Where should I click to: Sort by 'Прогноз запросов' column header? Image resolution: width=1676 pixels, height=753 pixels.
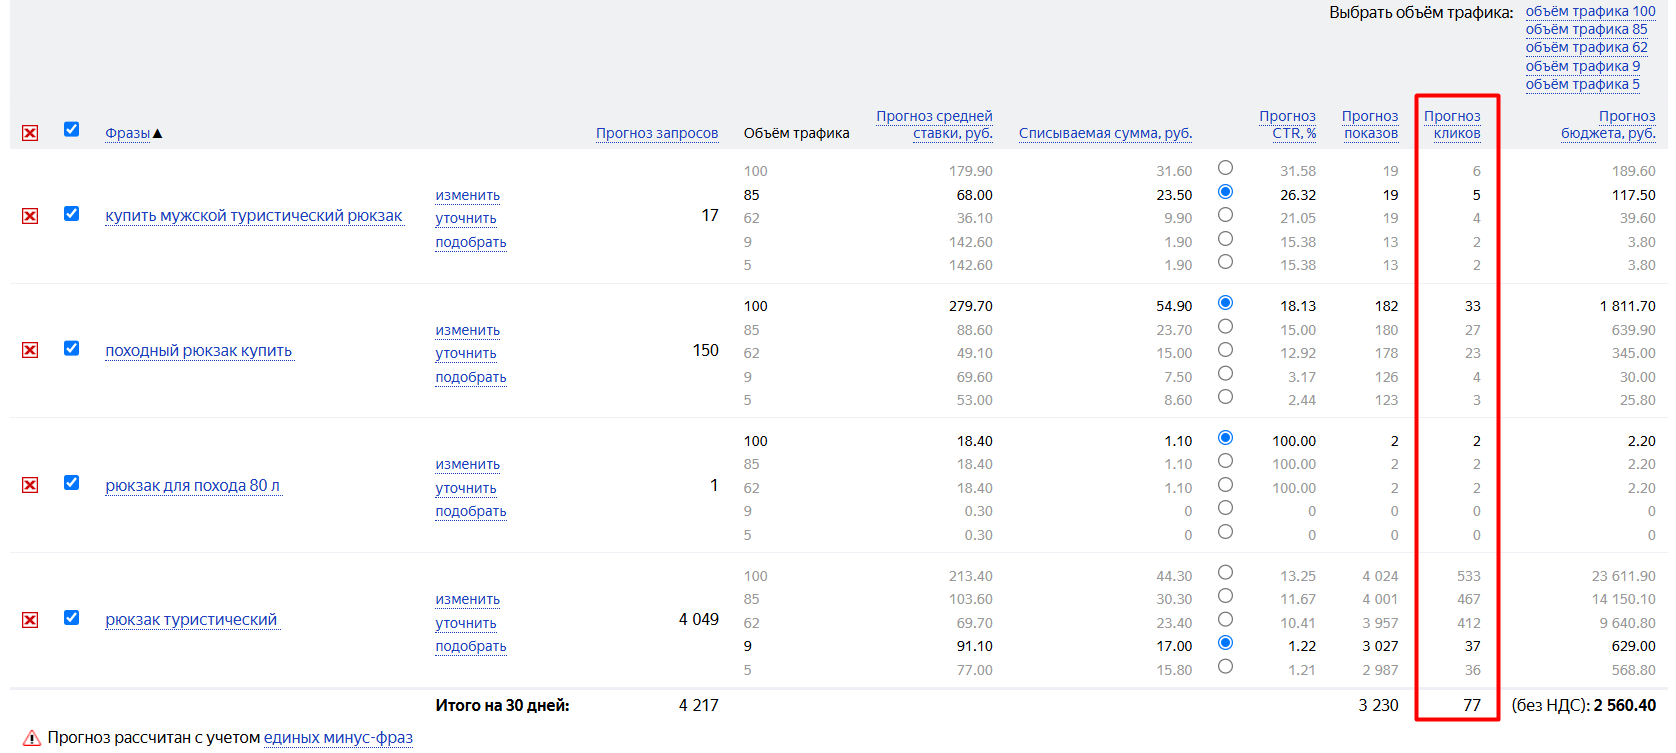click(657, 133)
